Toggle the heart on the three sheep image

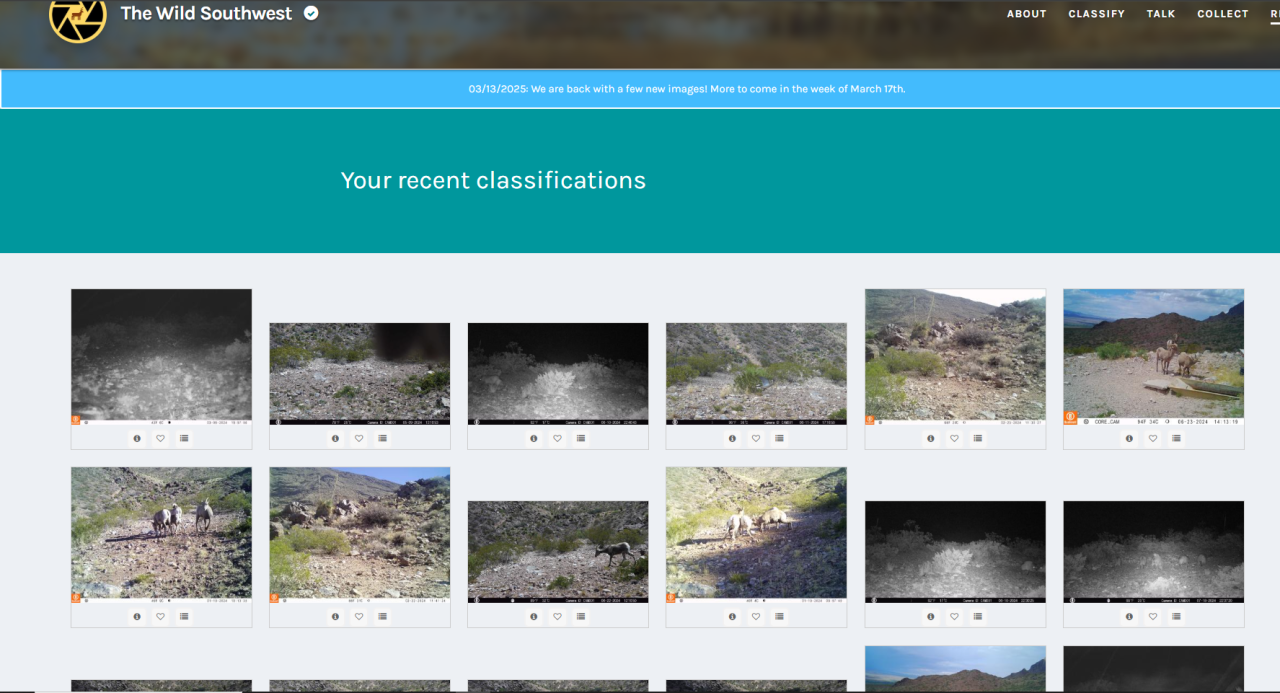(x=160, y=617)
